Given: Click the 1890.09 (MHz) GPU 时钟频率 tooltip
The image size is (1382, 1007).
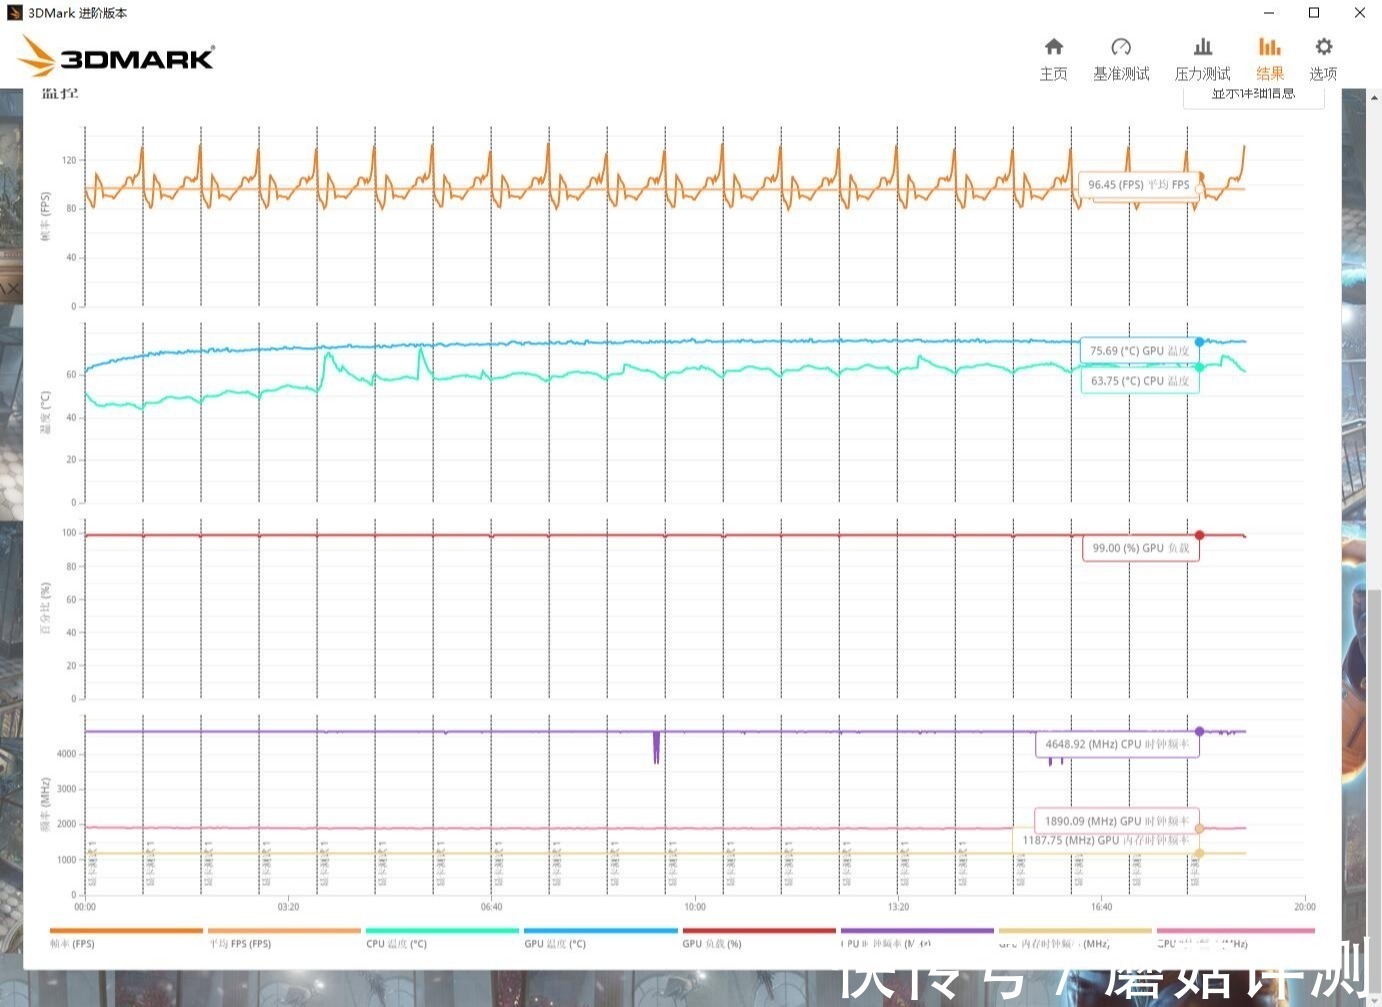Looking at the screenshot, I should [1117, 821].
